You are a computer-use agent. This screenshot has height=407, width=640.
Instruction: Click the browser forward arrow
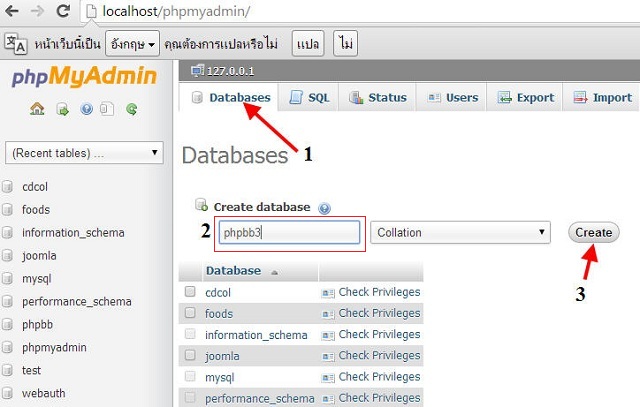(37, 11)
